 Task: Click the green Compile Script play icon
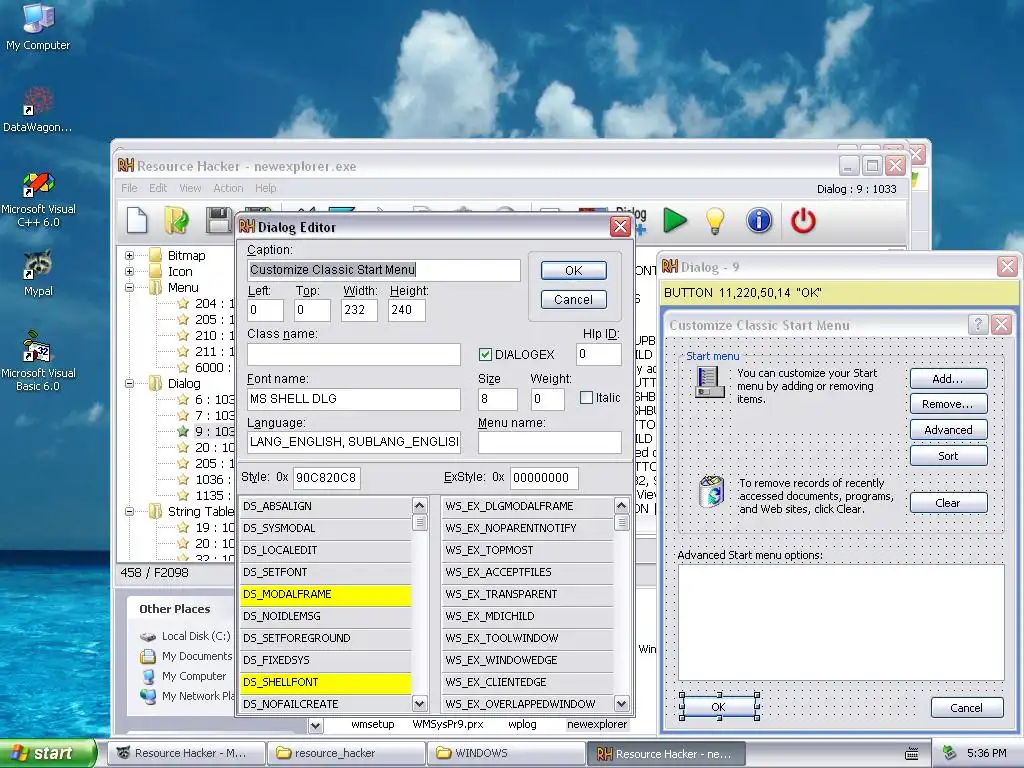point(675,220)
